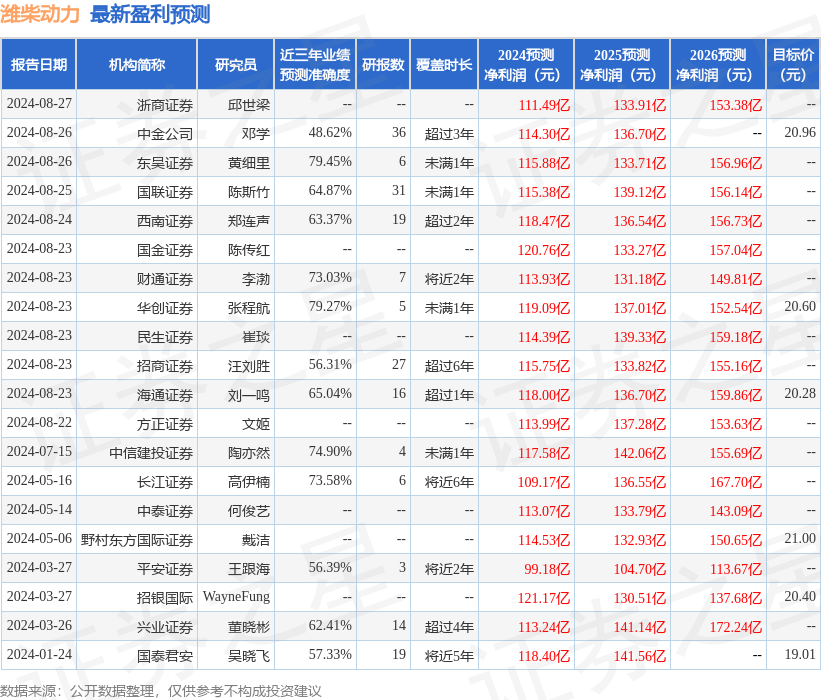This screenshot has height=700, width=821.
Task: Click 2026 profit value 167.70亿
Action: click(x=736, y=482)
